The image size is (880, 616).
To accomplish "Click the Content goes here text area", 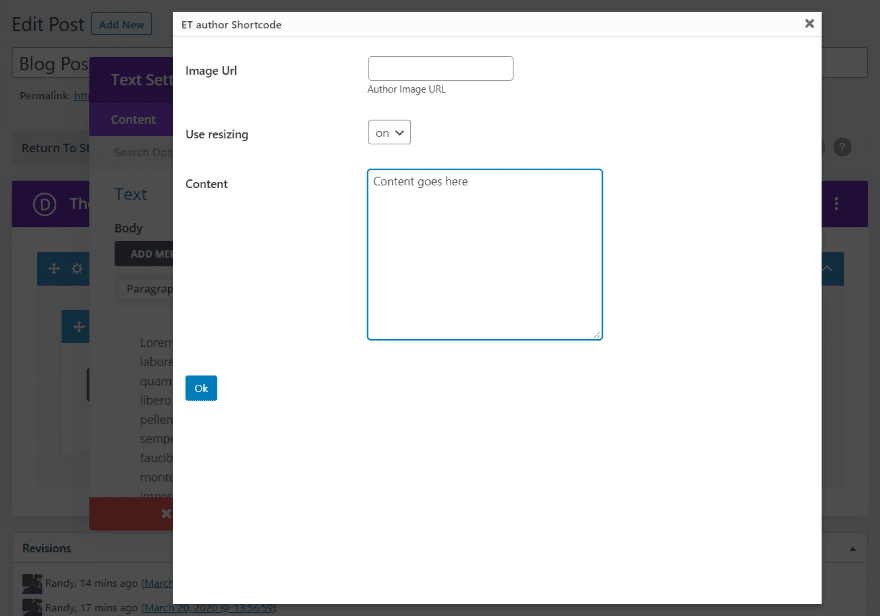I will 485,255.
